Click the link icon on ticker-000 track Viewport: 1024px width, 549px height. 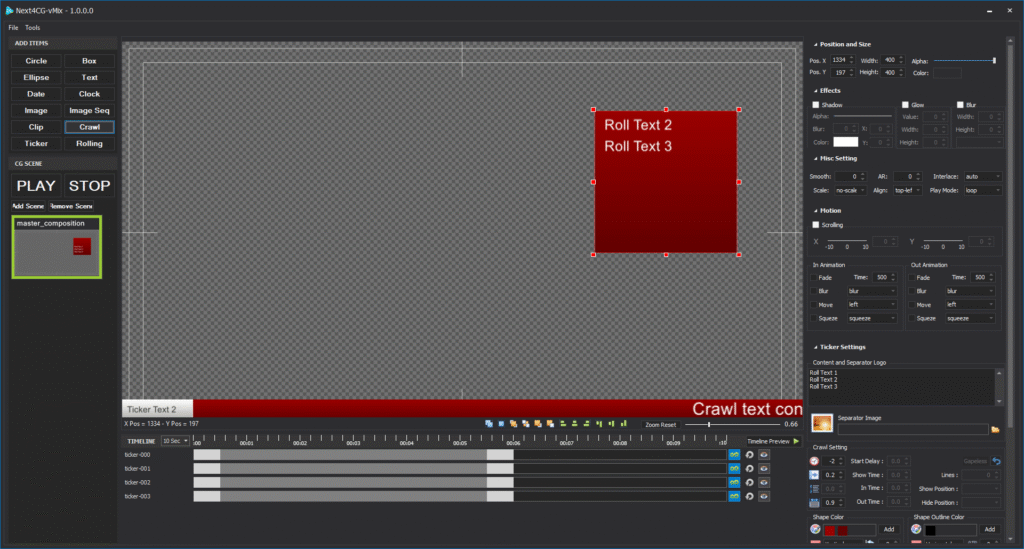[x=734, y=455]
